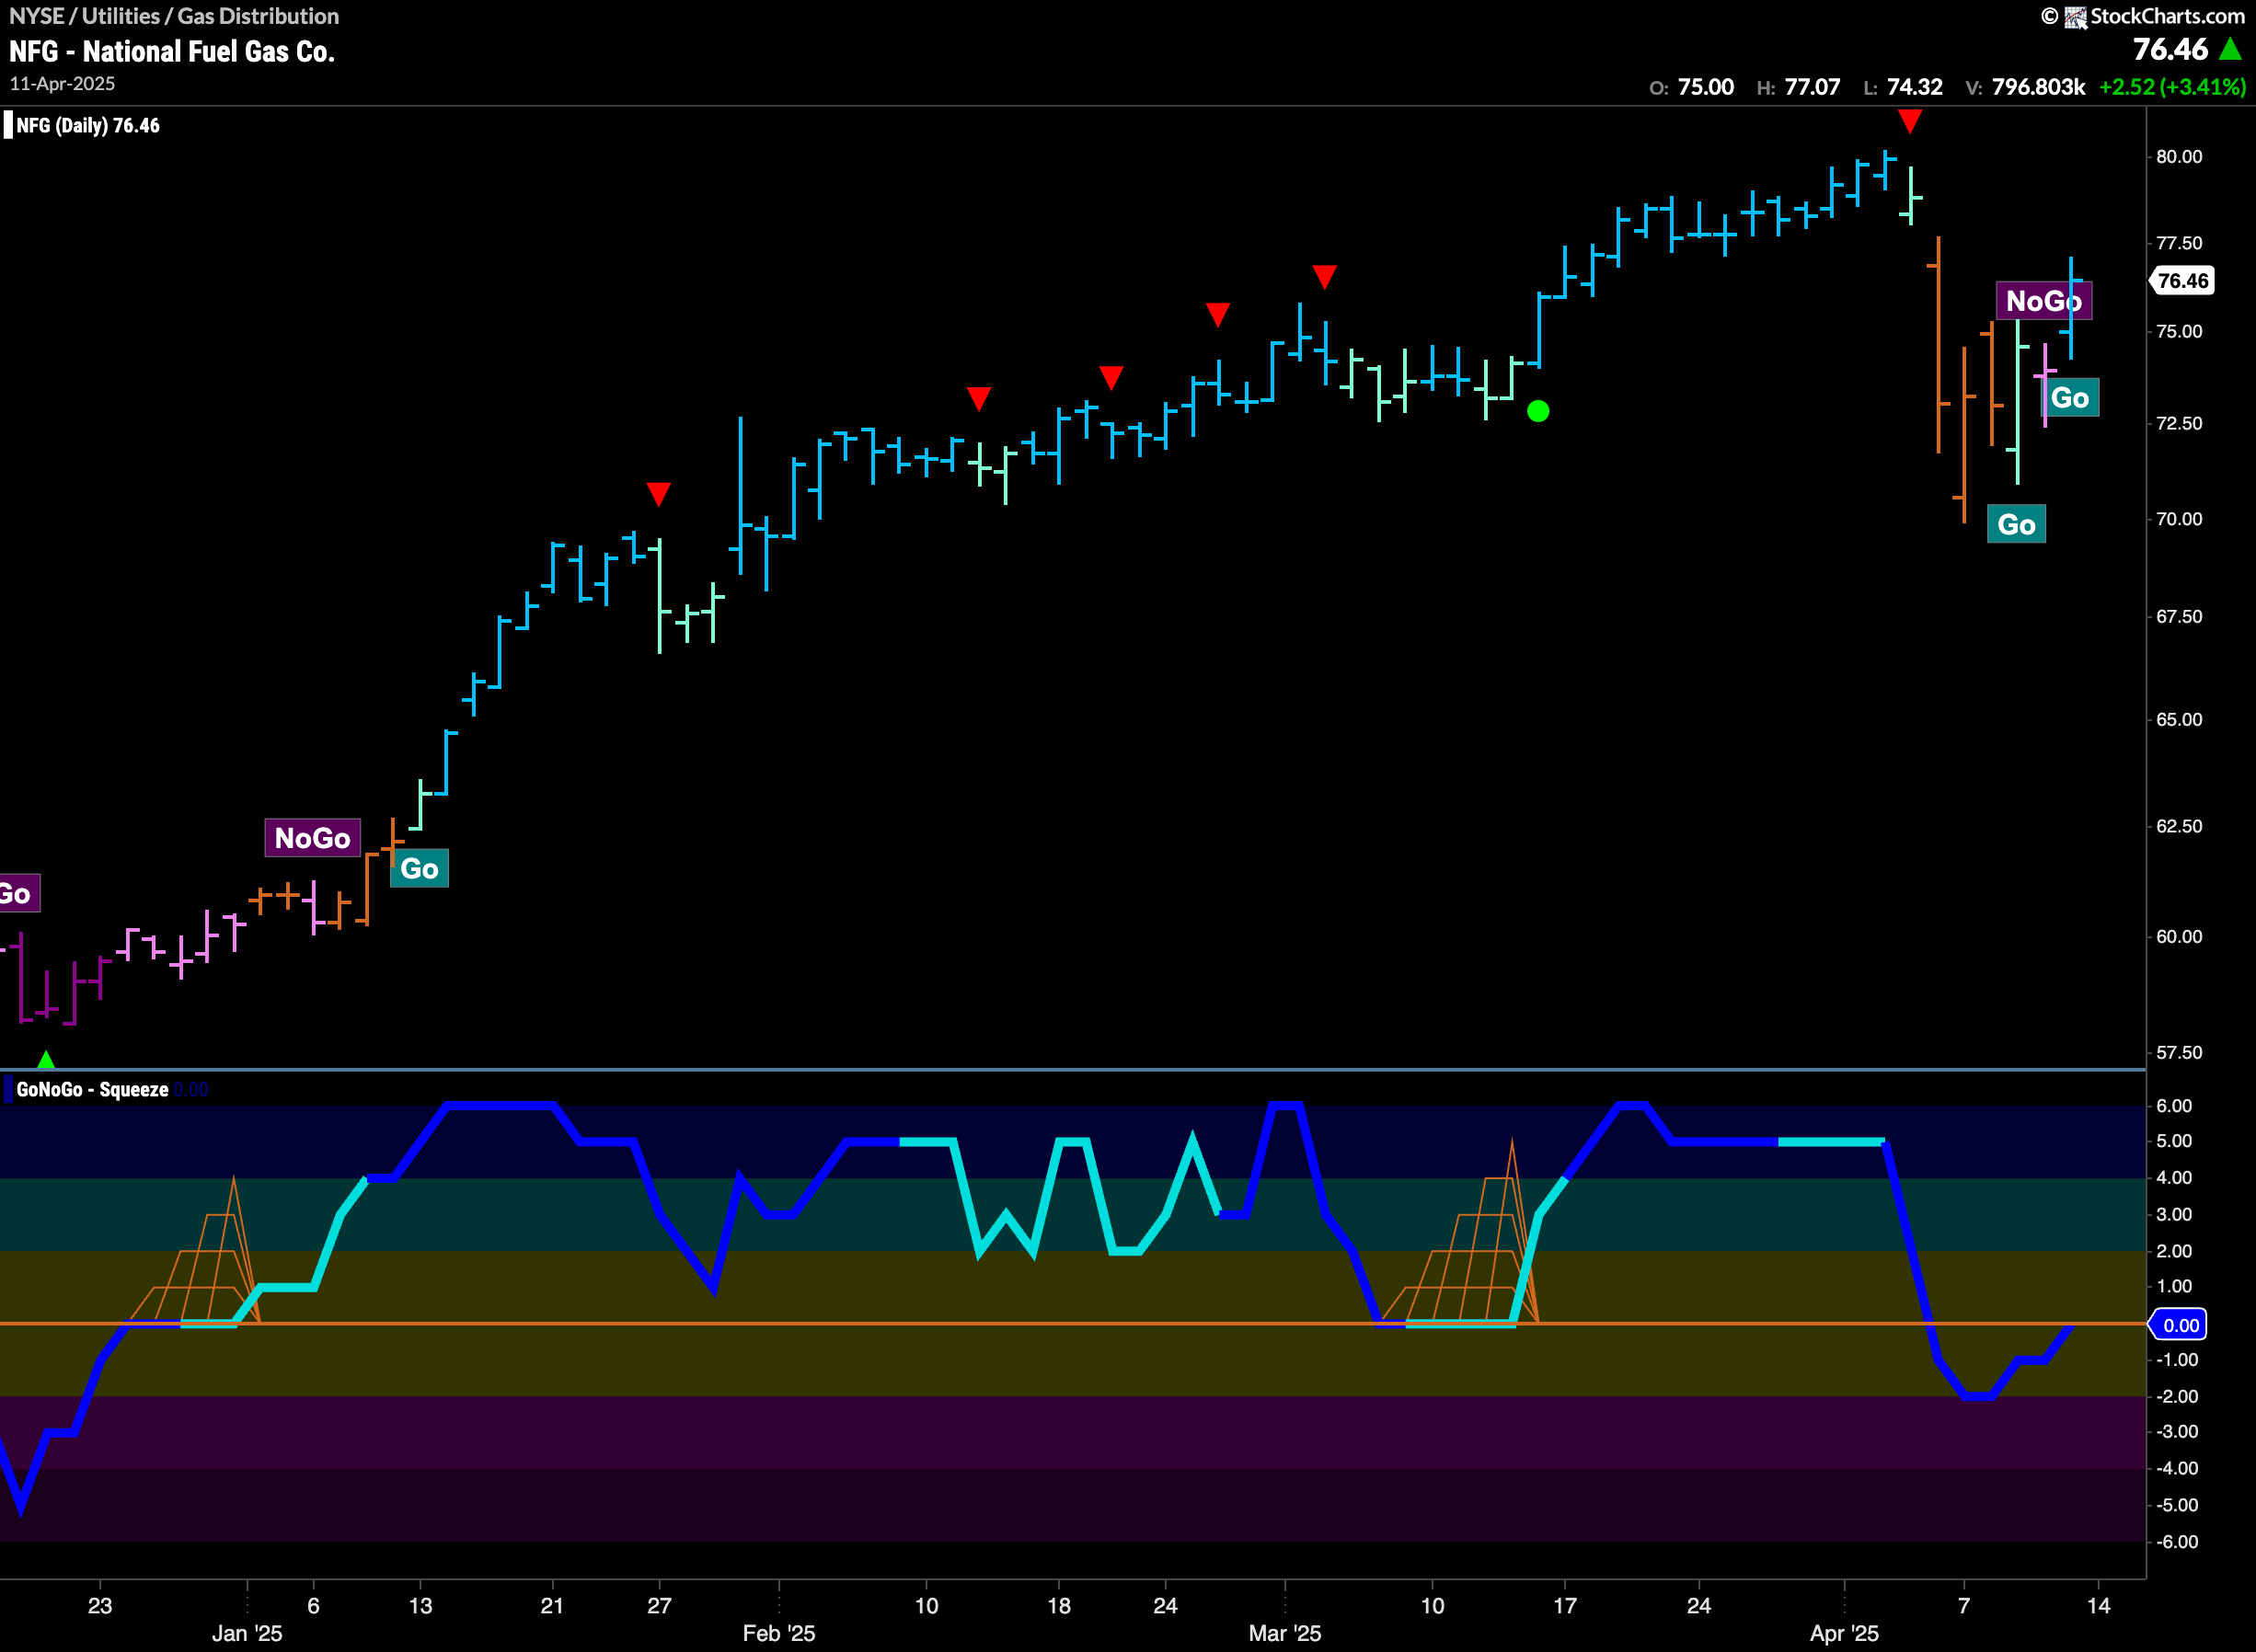The width and height of the screenshot is (2256, 1652).
Task: Click the volume value 796.803k
Action: pos(2038,87)
